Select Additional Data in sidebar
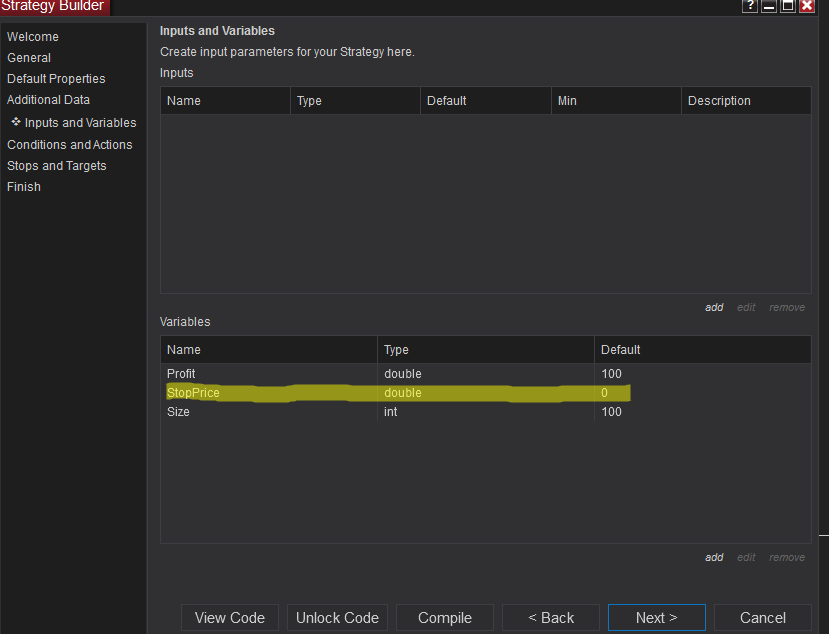Image resolution: width=829 pixels, height=634 pixels. (48, 100)
